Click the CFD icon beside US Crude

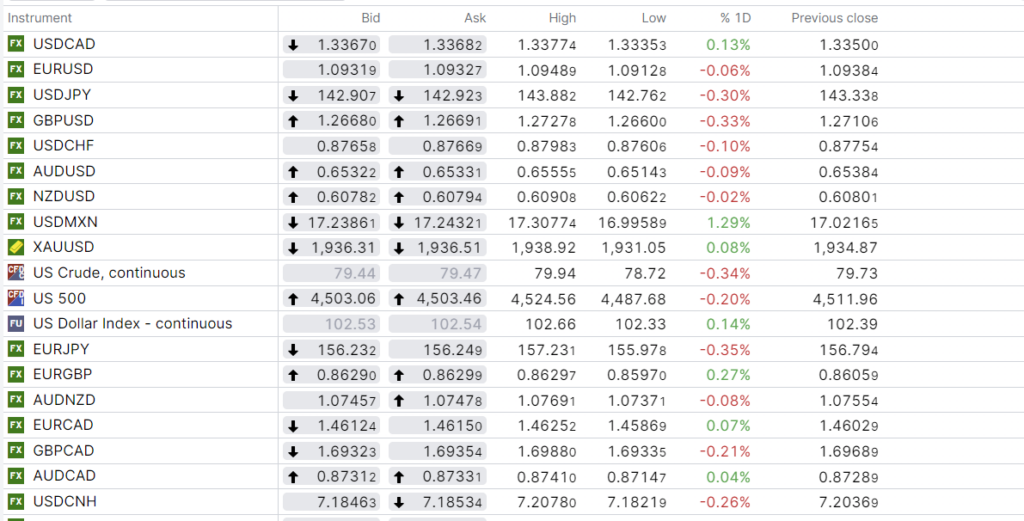[15, 272]
